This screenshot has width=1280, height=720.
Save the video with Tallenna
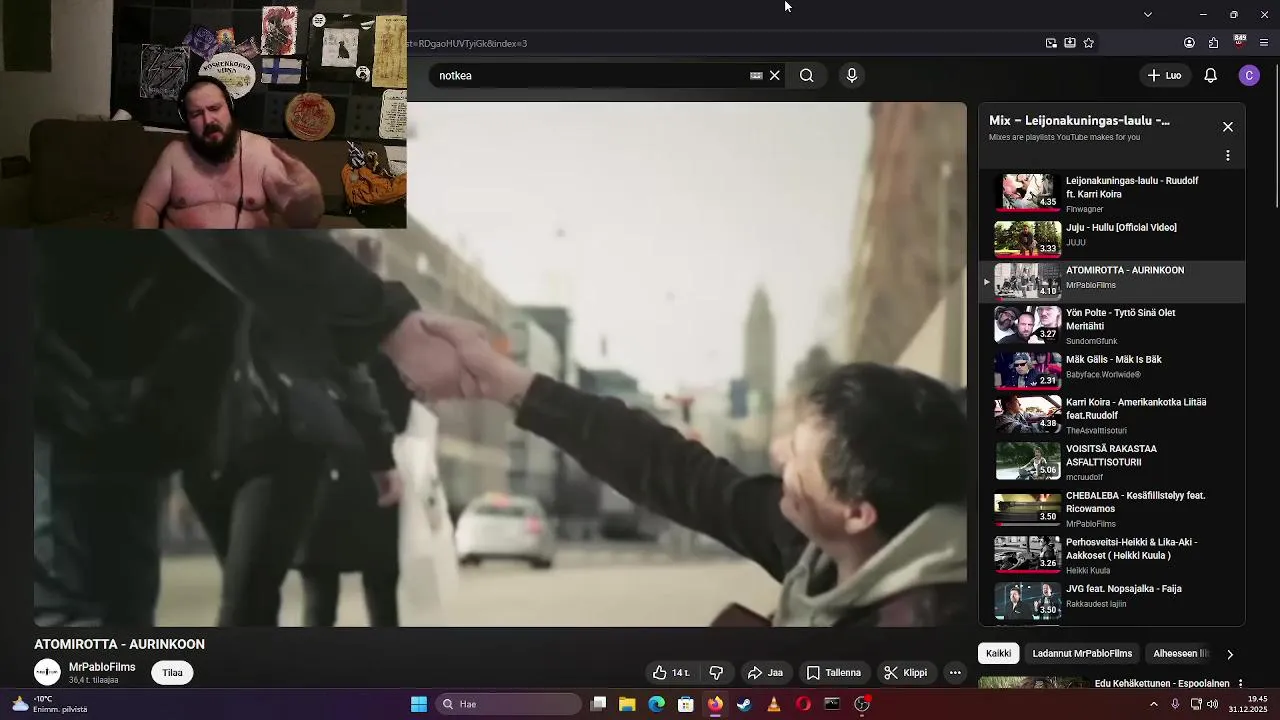click(834, 673)
